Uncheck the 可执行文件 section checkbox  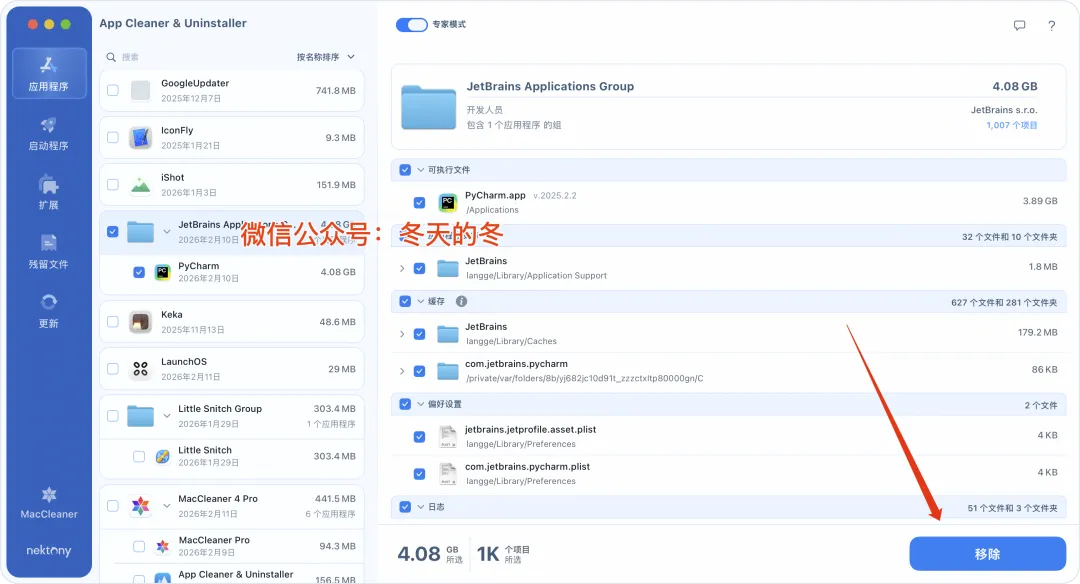[x=405, y=169]
